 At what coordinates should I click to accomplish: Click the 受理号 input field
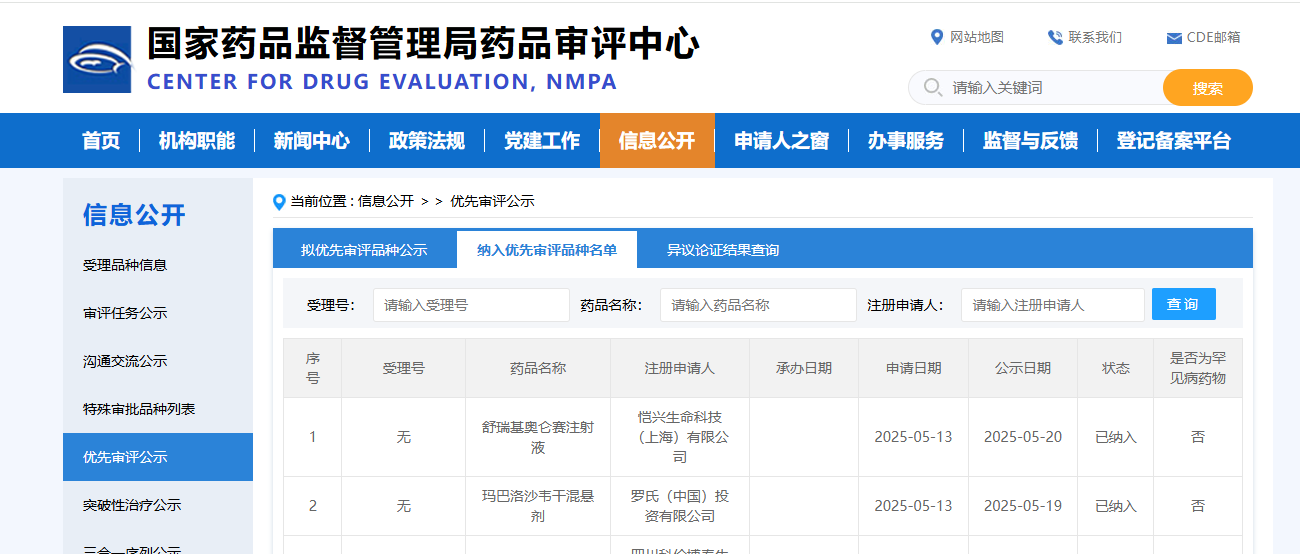coord(471,305)
